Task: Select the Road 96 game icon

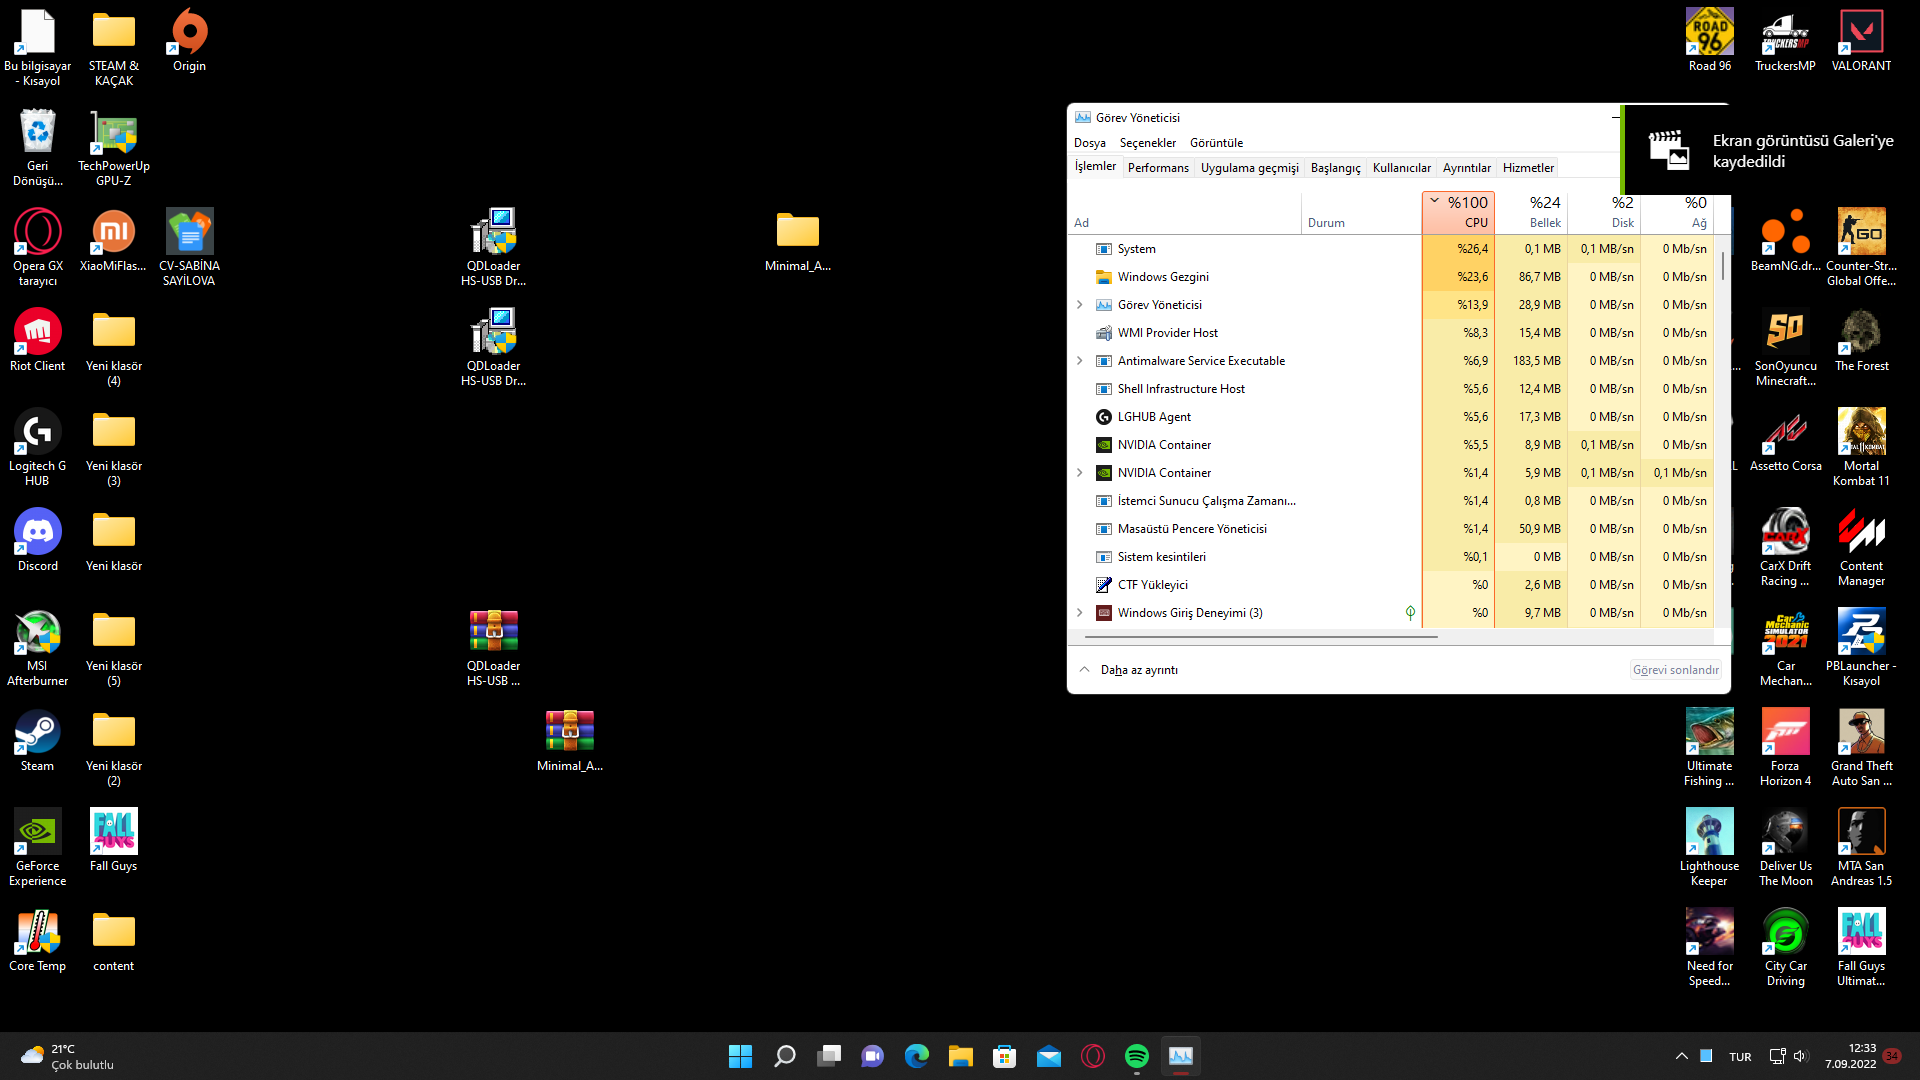Action: pos(1710,41)
